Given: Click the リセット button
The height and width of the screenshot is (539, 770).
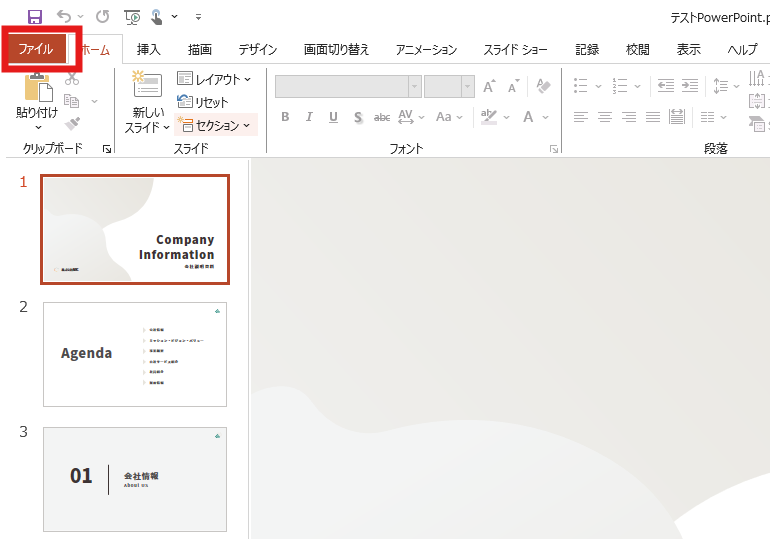Looking at the screenshot, I should tap(202, 102).
